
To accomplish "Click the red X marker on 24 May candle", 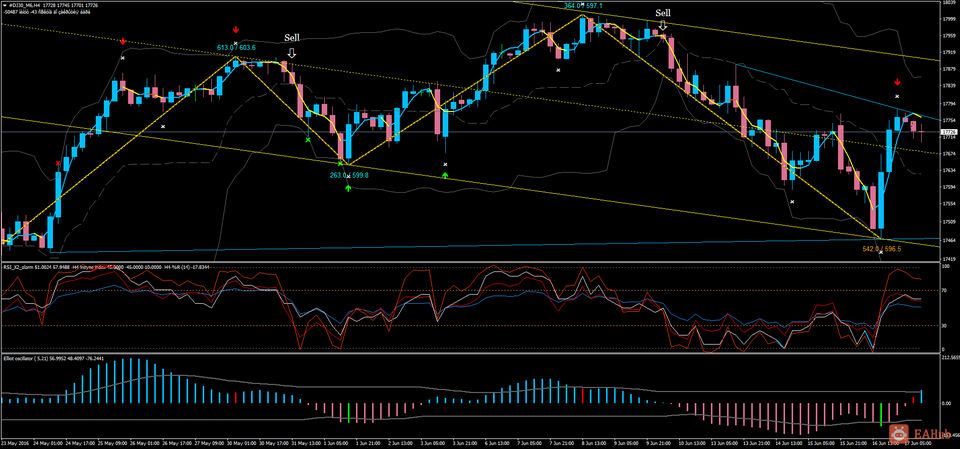I will [58, 163].
